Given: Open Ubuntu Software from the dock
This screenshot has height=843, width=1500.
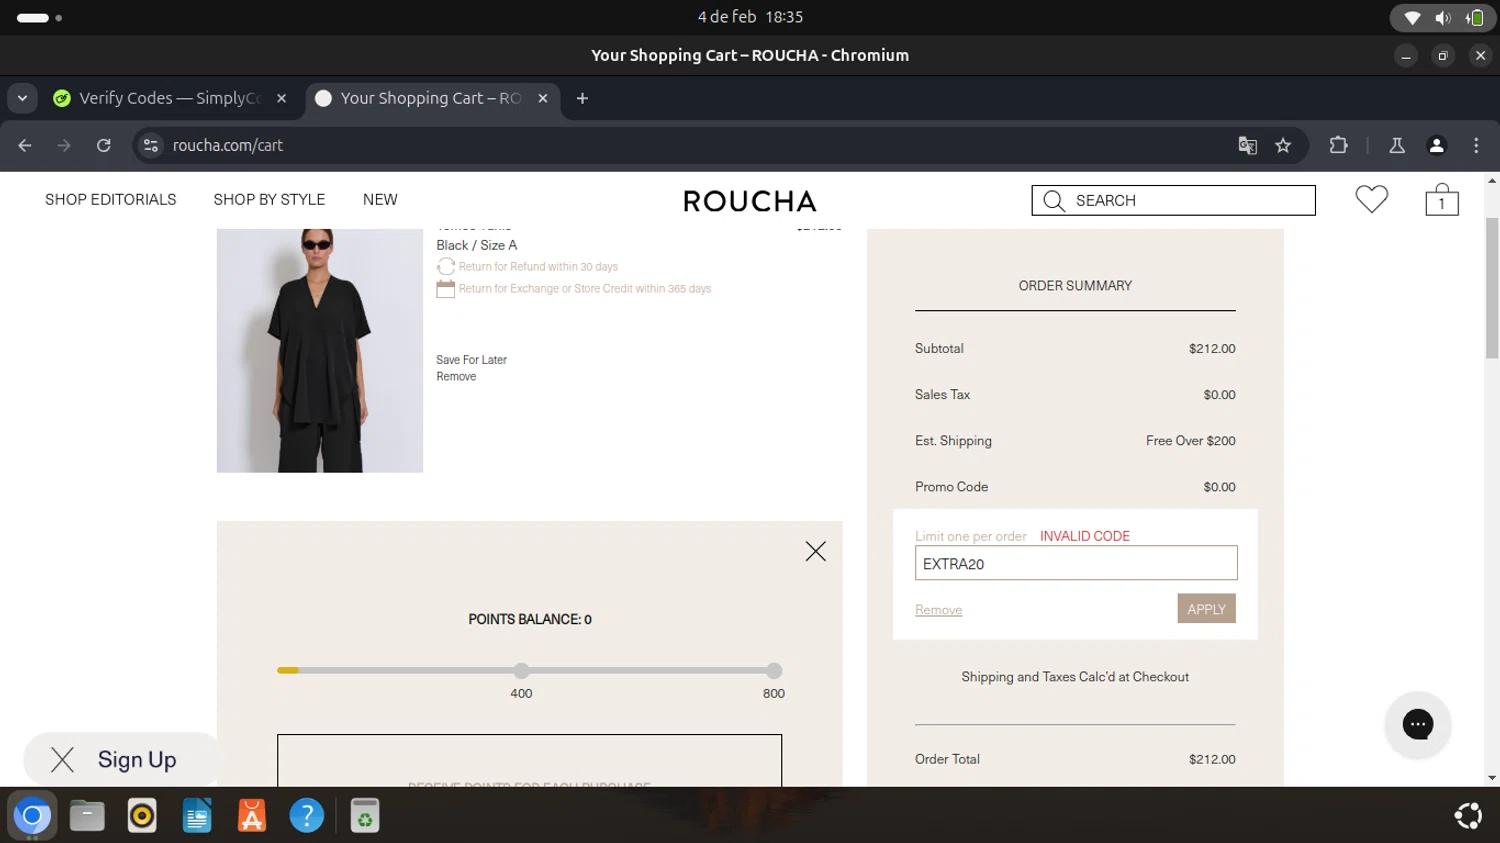Looking at the screenshot, I should click(252, 816).
